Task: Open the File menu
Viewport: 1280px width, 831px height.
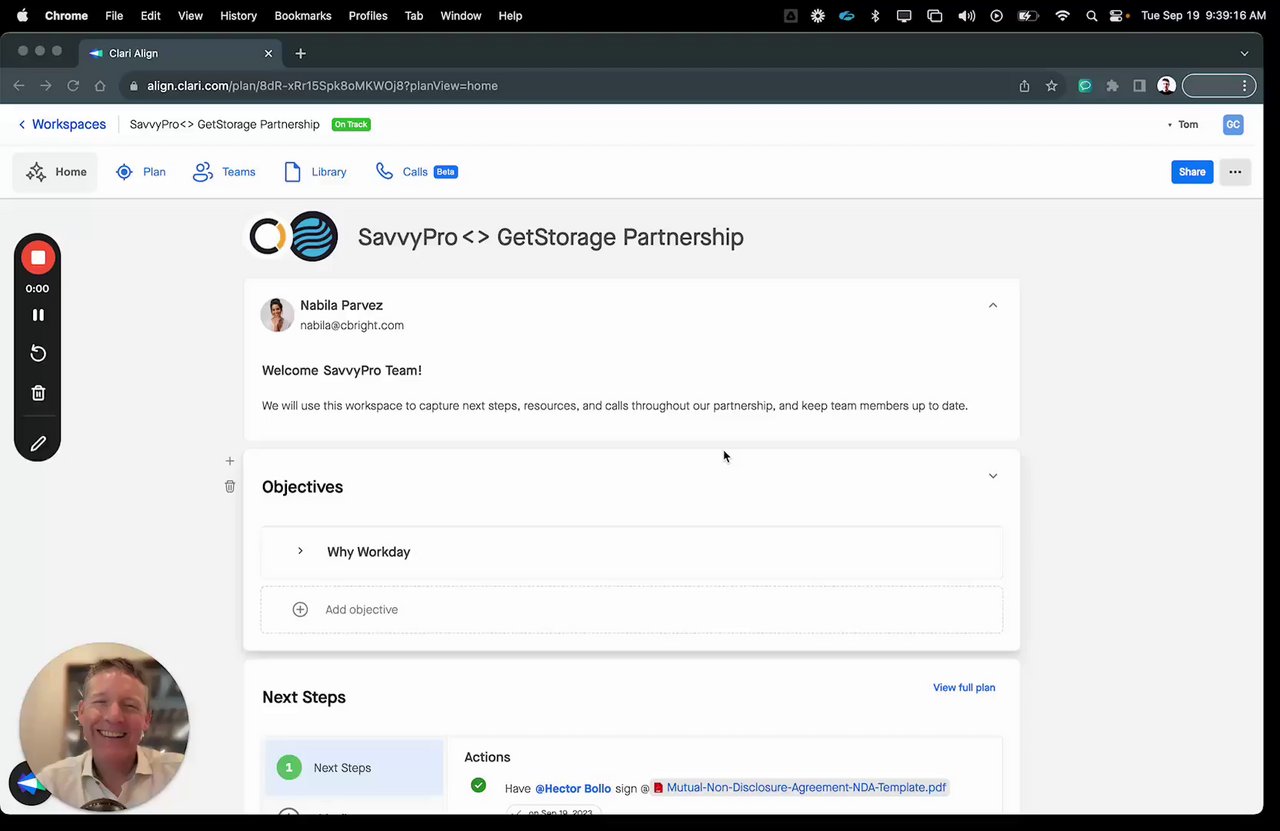Action: click(x=114, y=15)
